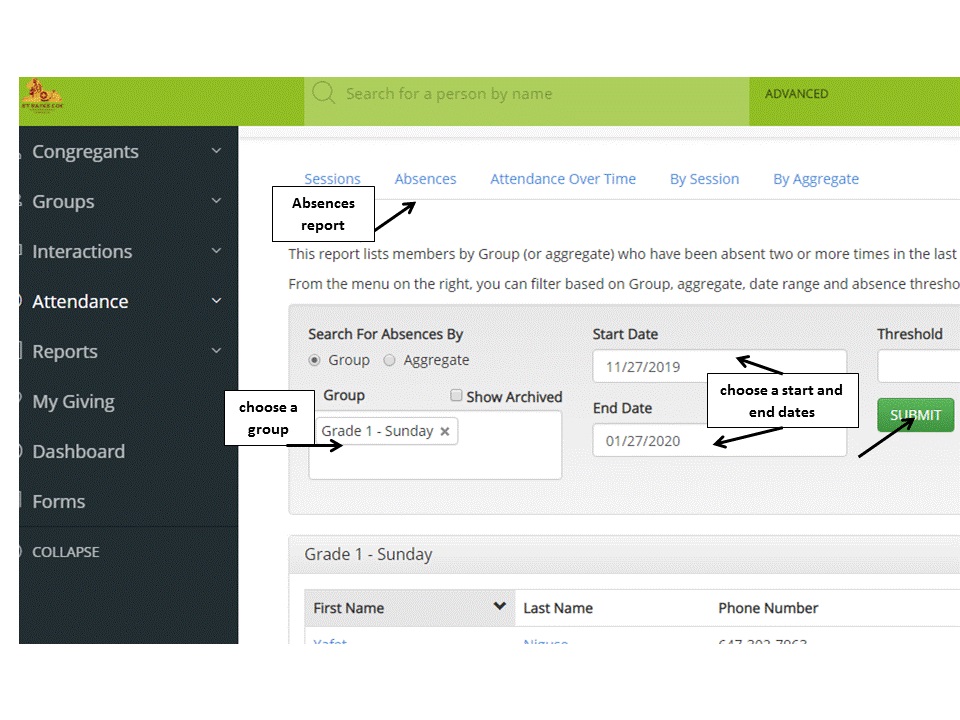Switch to the Absences tab

(426, 179)
